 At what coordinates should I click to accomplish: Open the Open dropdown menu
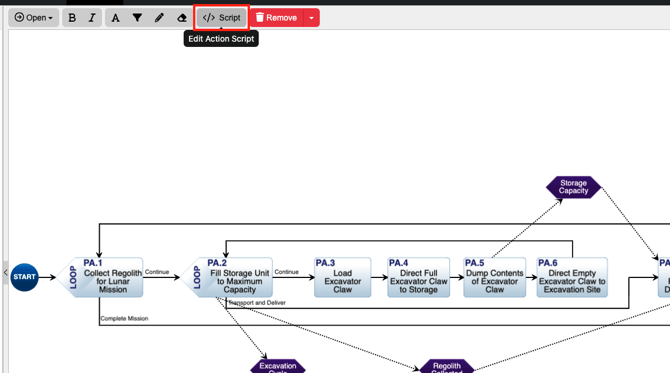coord(33,18)
